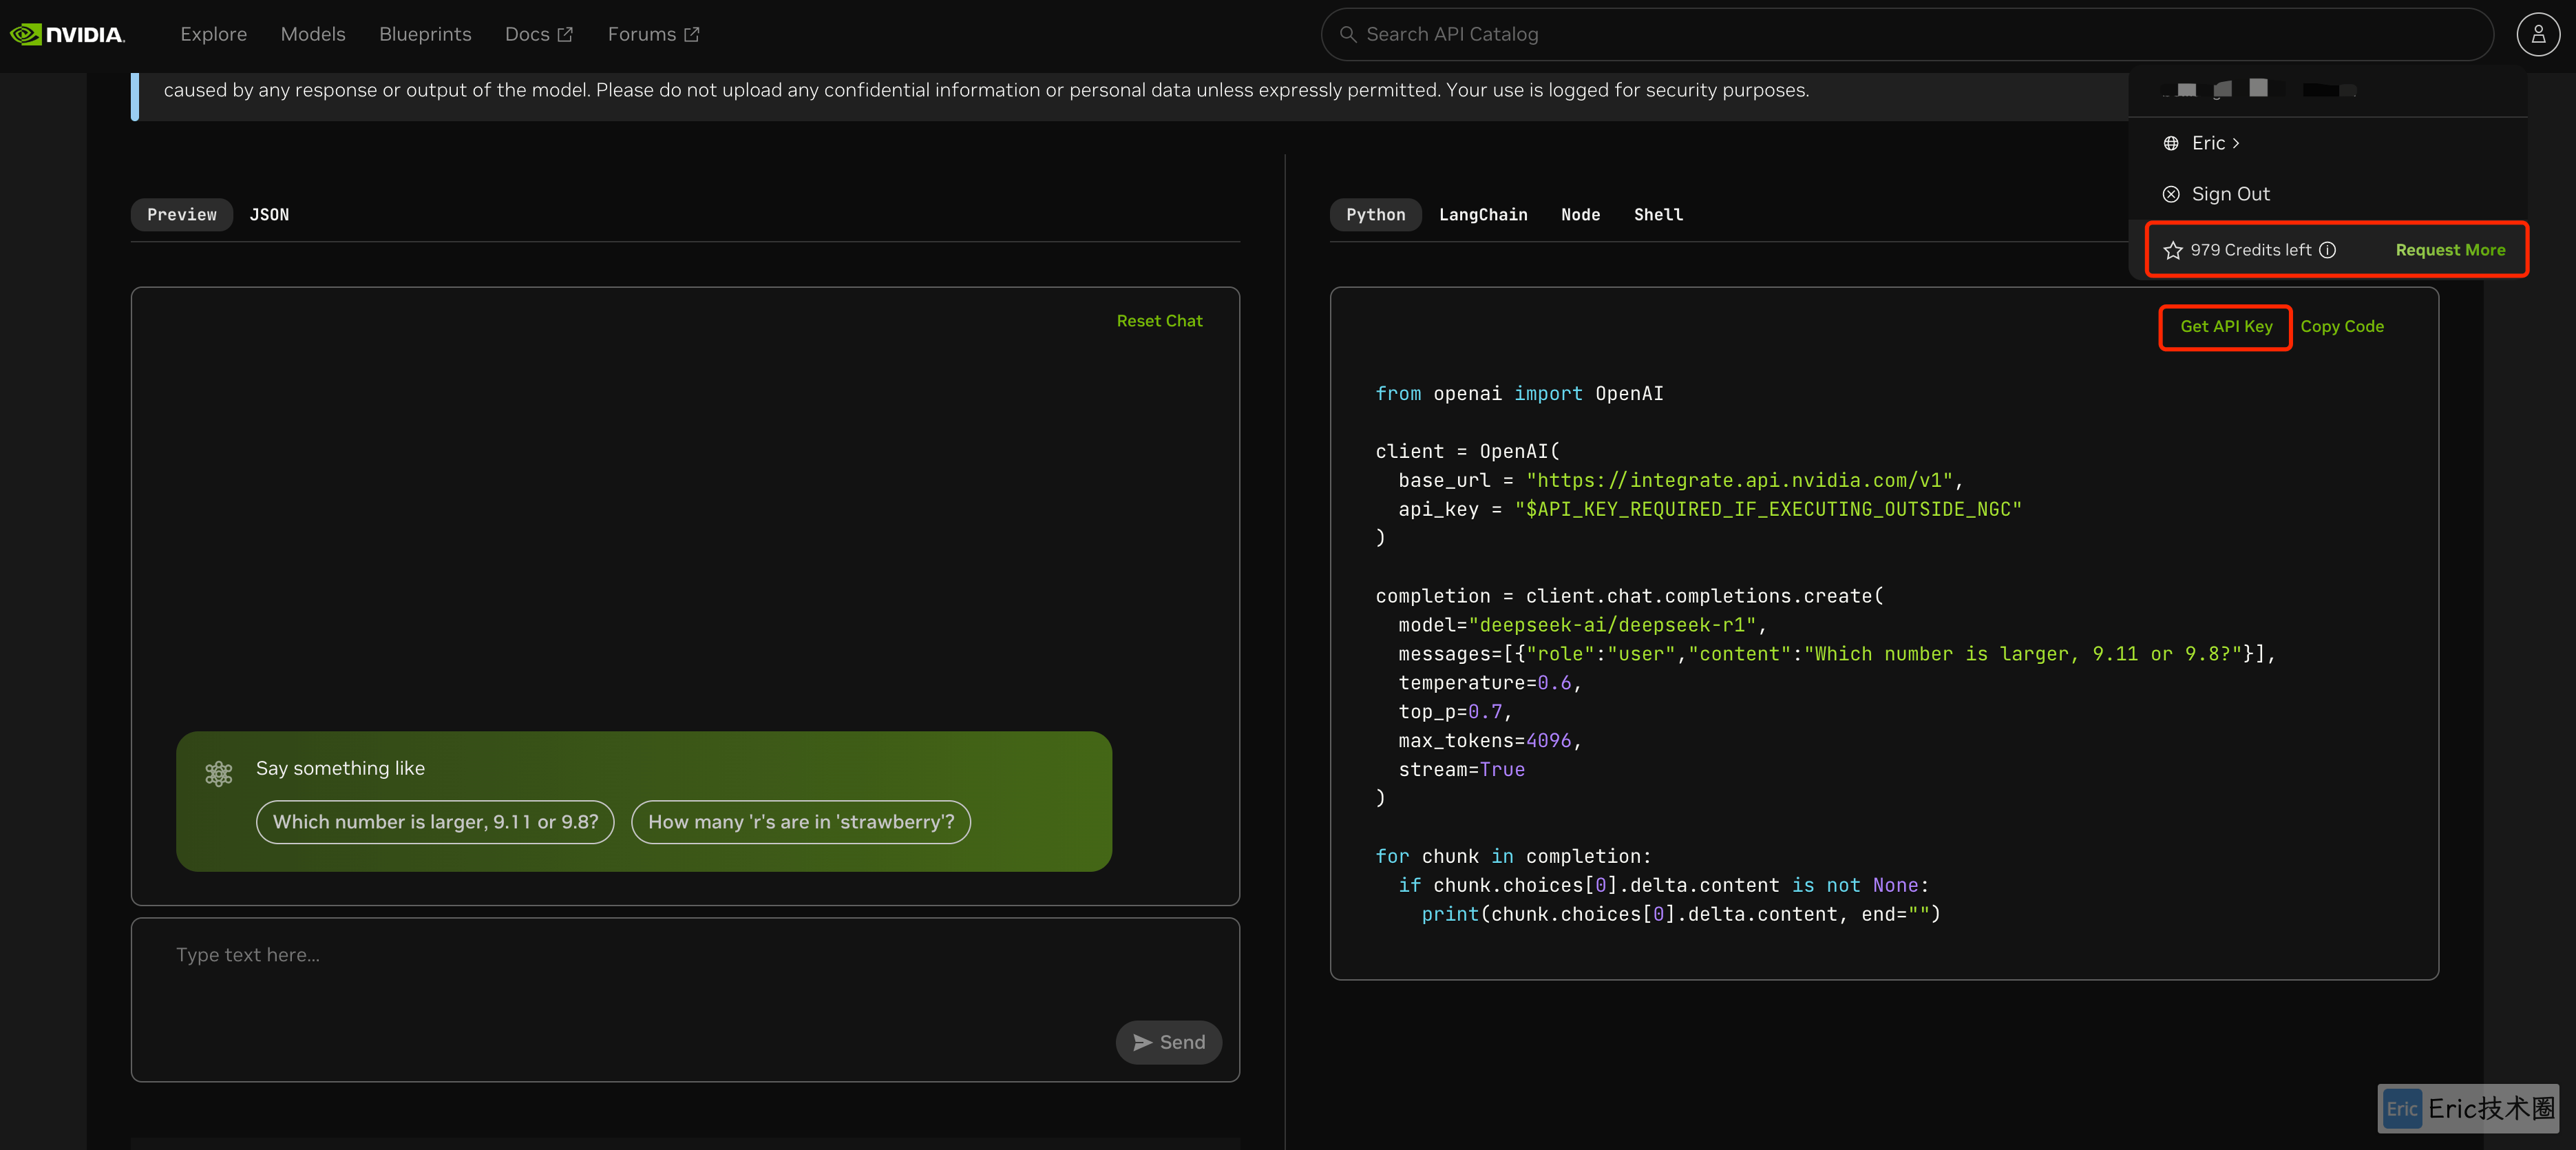Image resolution: width=2576 pixels, height=1150 pixels.
Task: Click the stream=True line
Action: (1461, 770)
